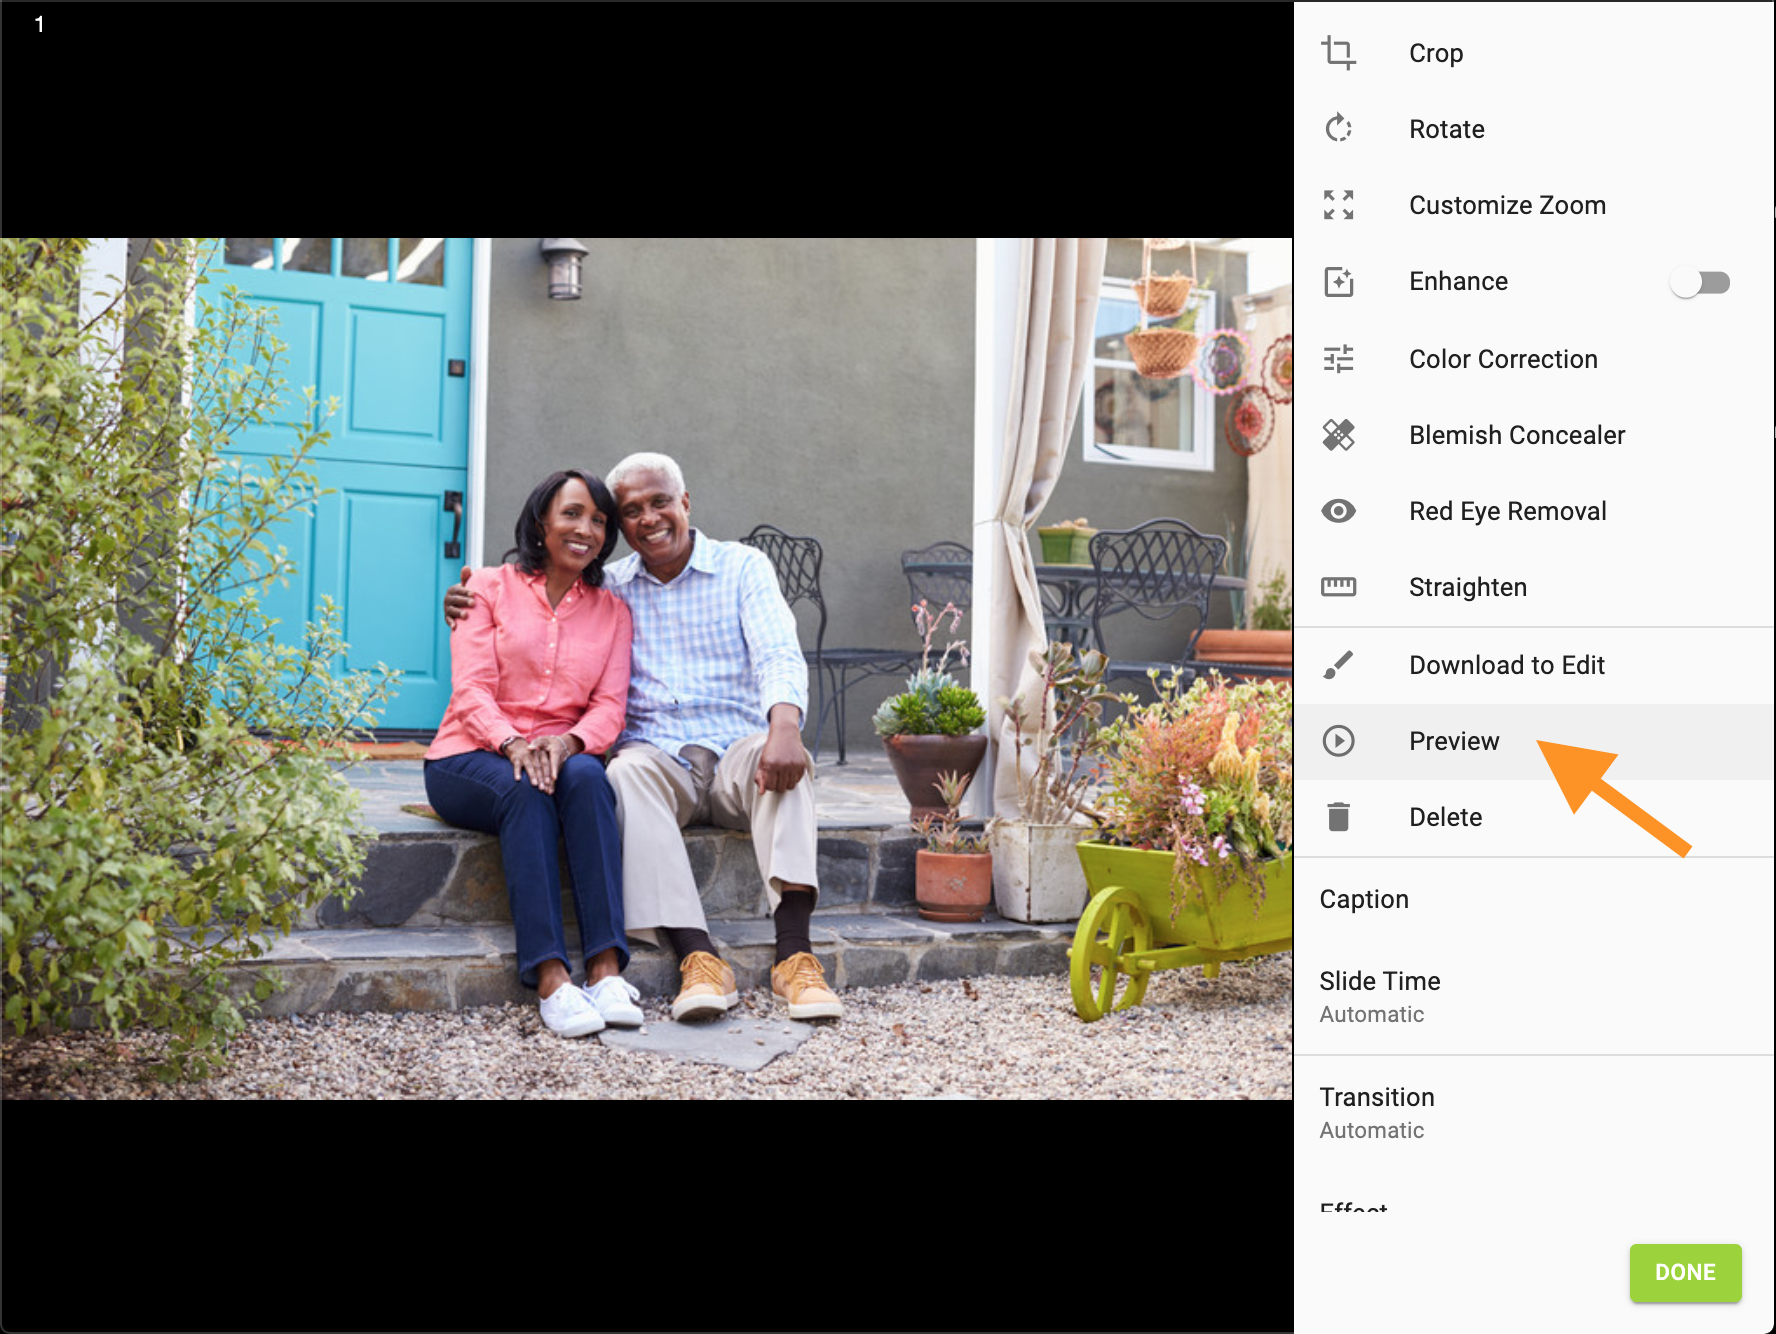Open the Caption editor
The image size is (1776, 1334).
tap(1364, 898)
